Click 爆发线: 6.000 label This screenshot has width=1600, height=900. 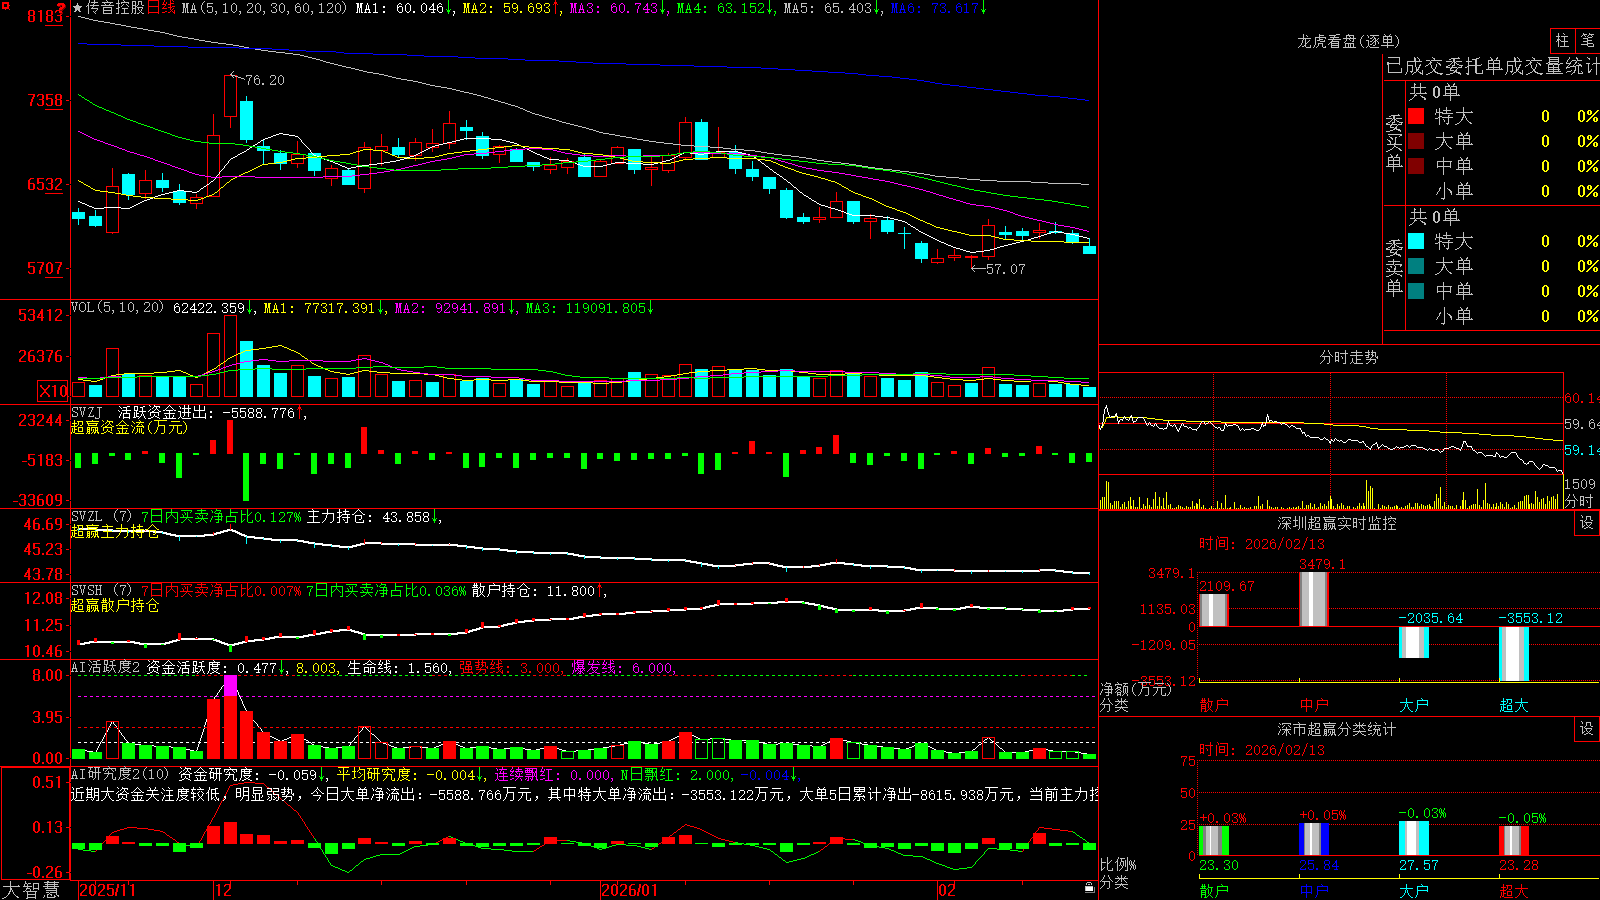624,668
